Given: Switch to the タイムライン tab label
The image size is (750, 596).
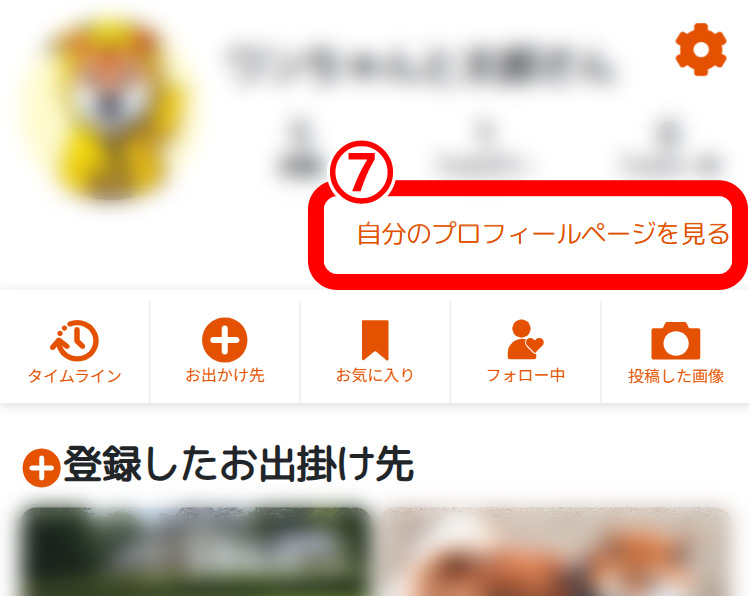Looking at the screenshot, I should pos(75,376).
